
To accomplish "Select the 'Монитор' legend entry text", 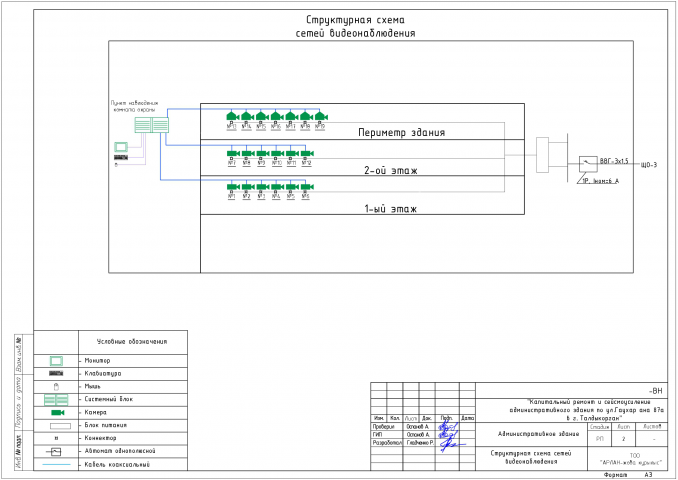I will (x=97, y=360).
